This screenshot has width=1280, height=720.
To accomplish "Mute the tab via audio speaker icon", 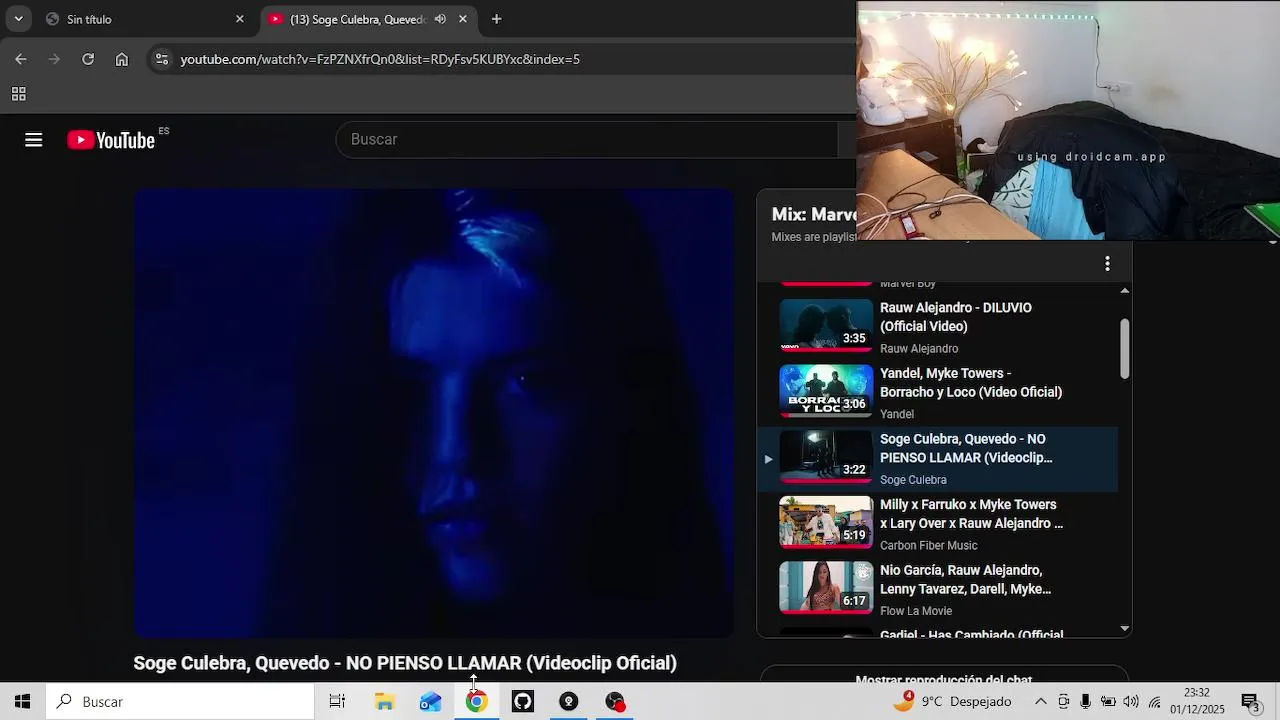I will [440, 19].
